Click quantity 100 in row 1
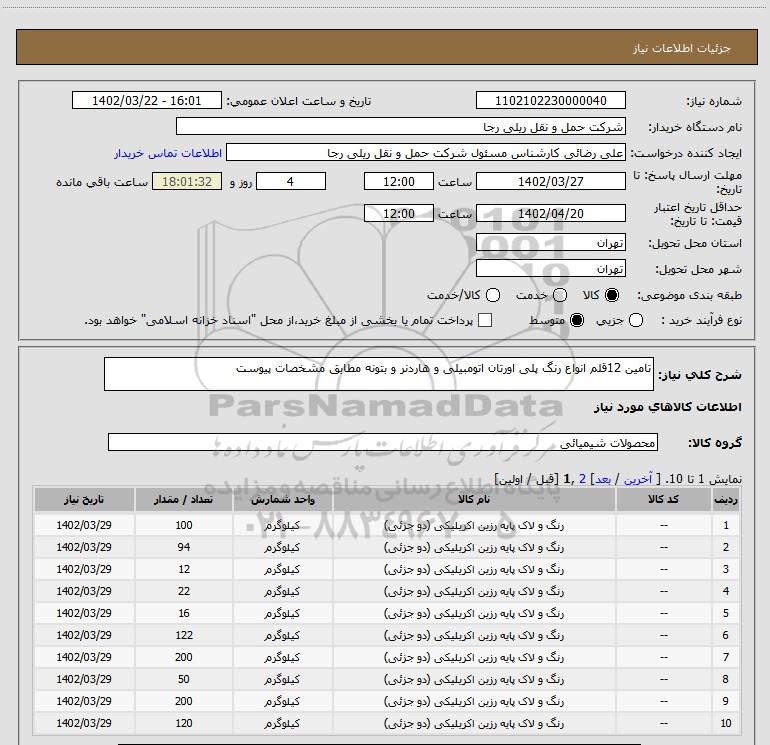The width and height of the screenshot is (770, 745). [184, 525]
